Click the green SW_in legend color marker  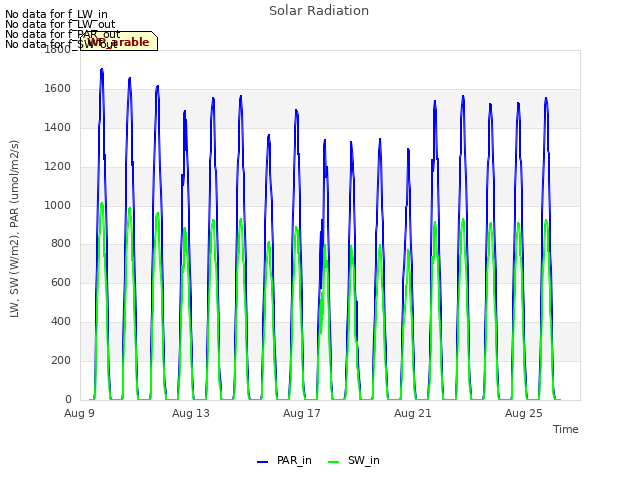coord(333,462)
